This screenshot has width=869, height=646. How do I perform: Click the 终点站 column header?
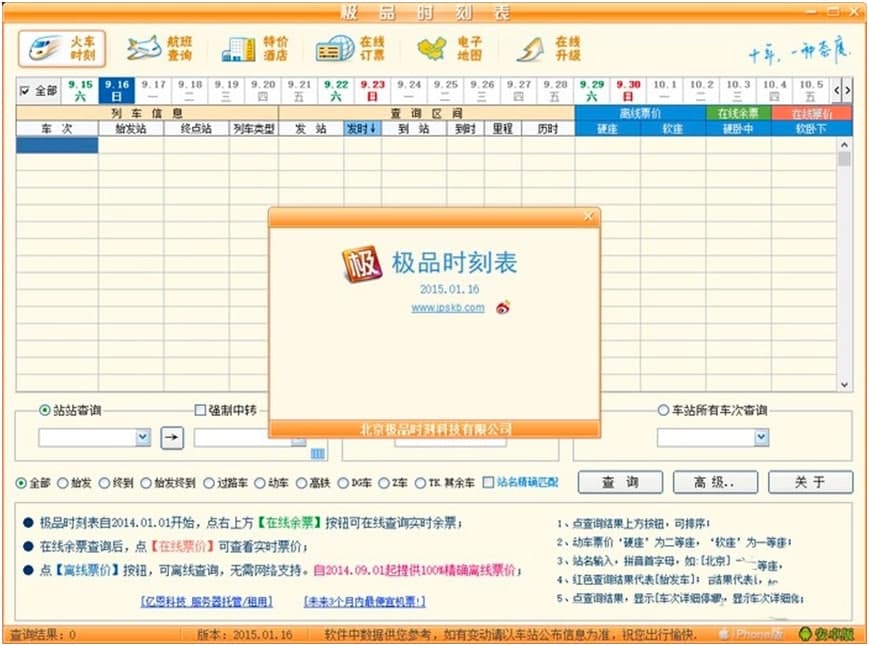coord(196,129)
